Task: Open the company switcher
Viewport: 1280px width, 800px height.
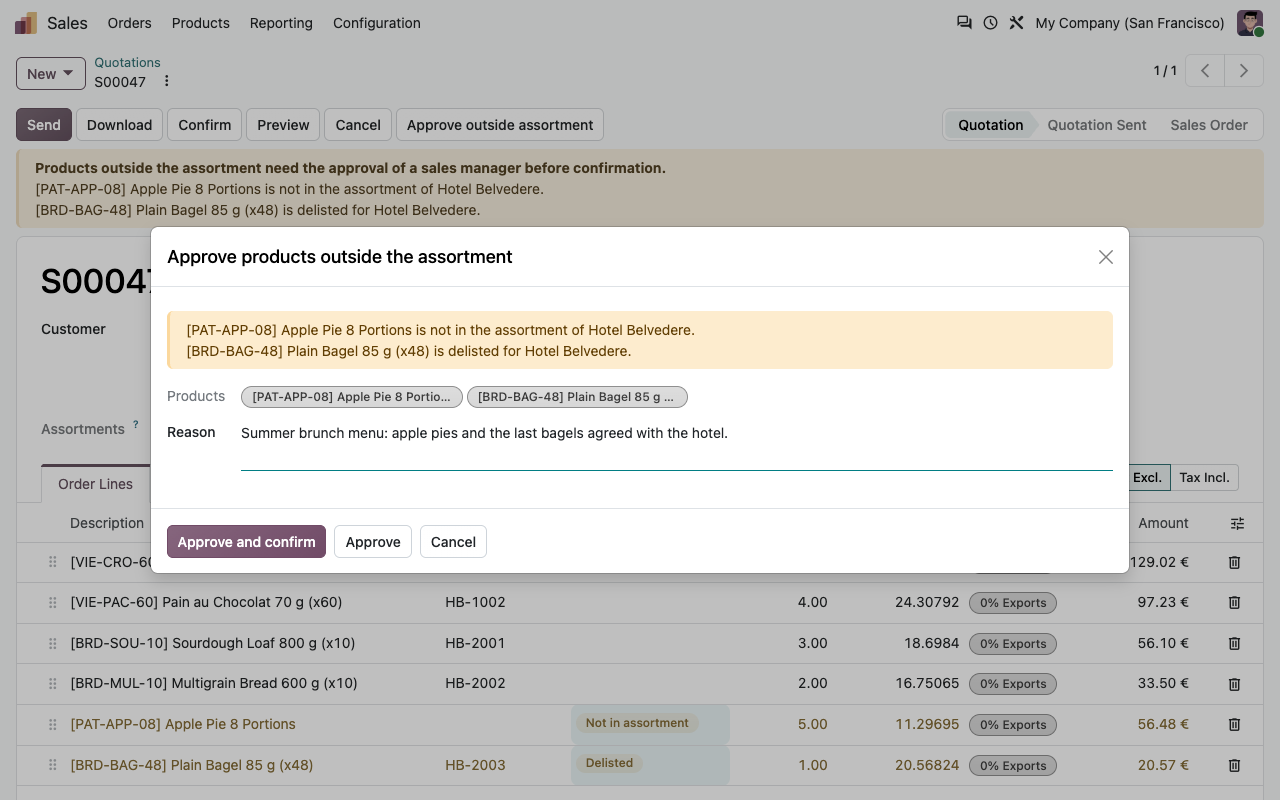Action: tap(1130, 23)
